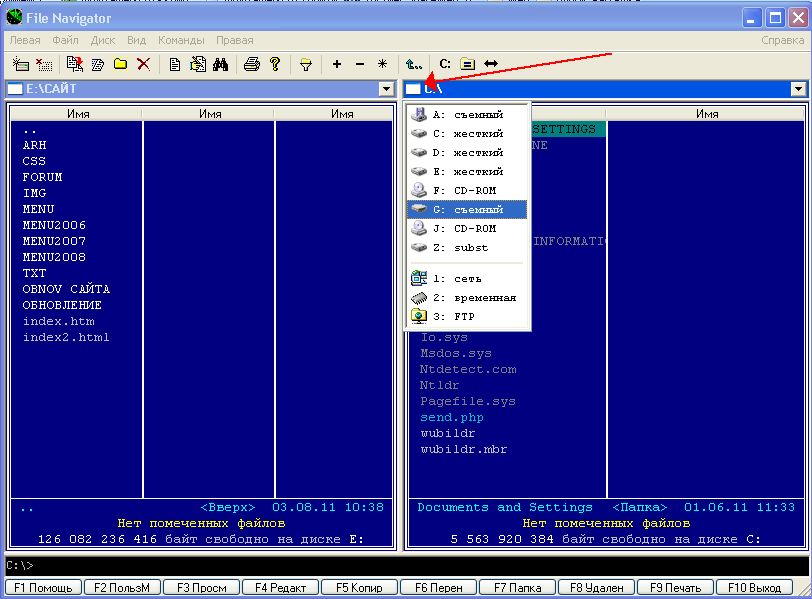This screenshot has width=812, height=599.
Task: Open the Диск menu
Action: 103,40
